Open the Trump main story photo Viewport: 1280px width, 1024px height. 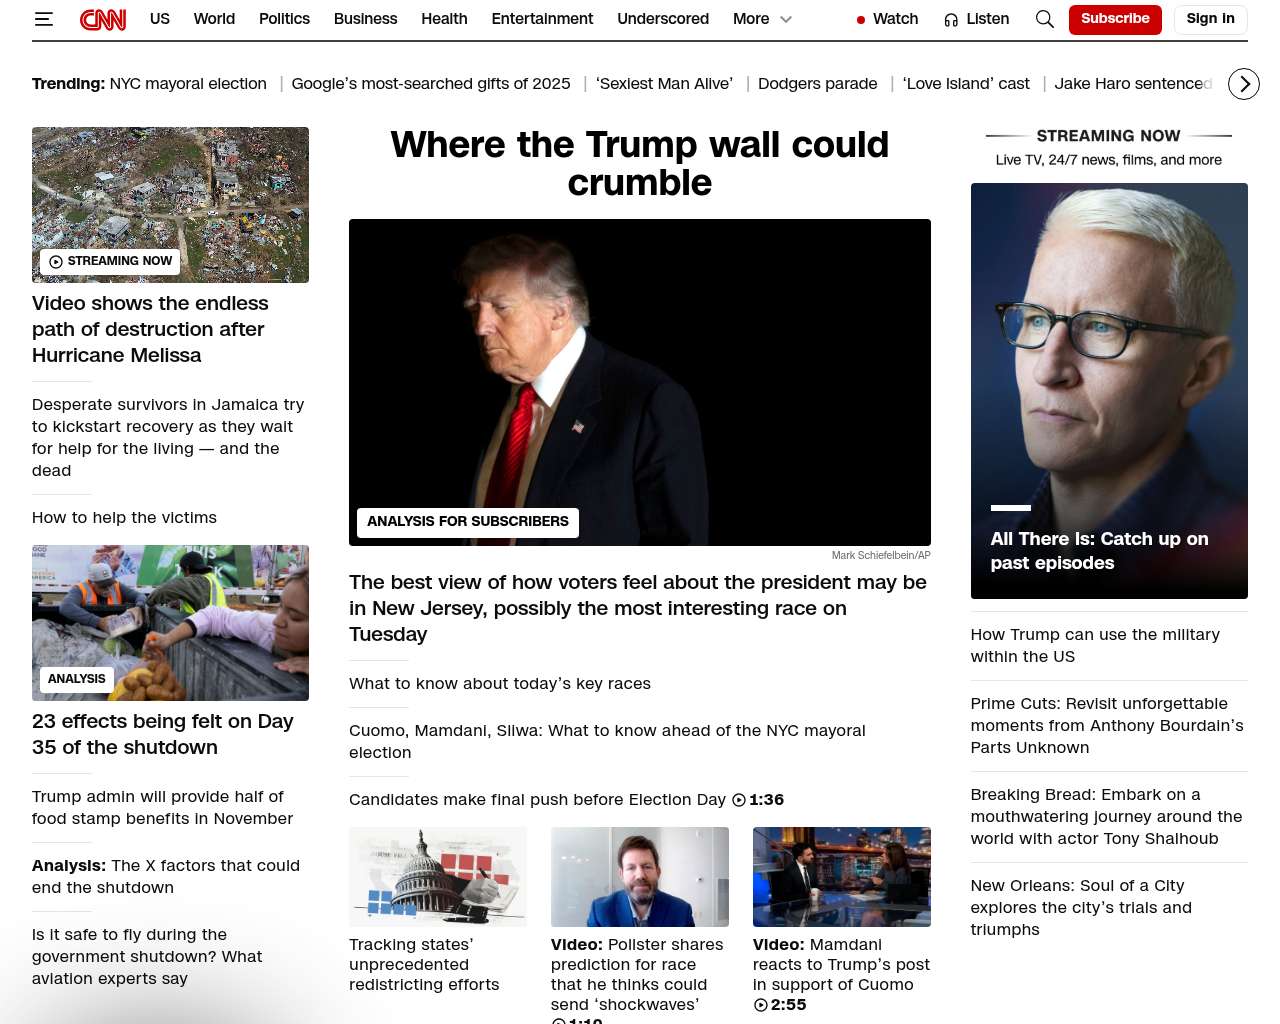click(x=640, y=382)
